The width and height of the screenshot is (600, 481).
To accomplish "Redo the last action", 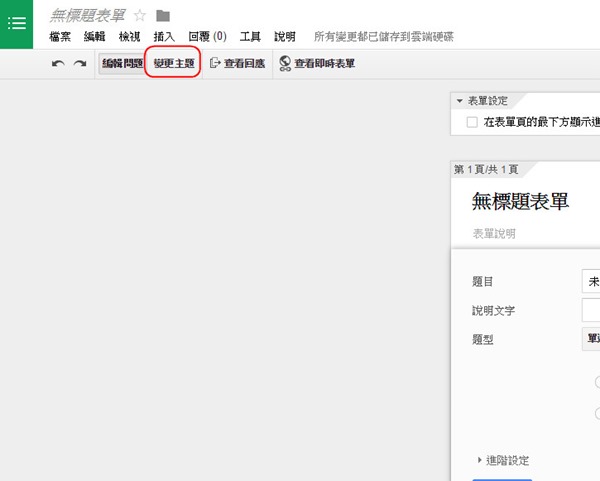I will (80, 63).
